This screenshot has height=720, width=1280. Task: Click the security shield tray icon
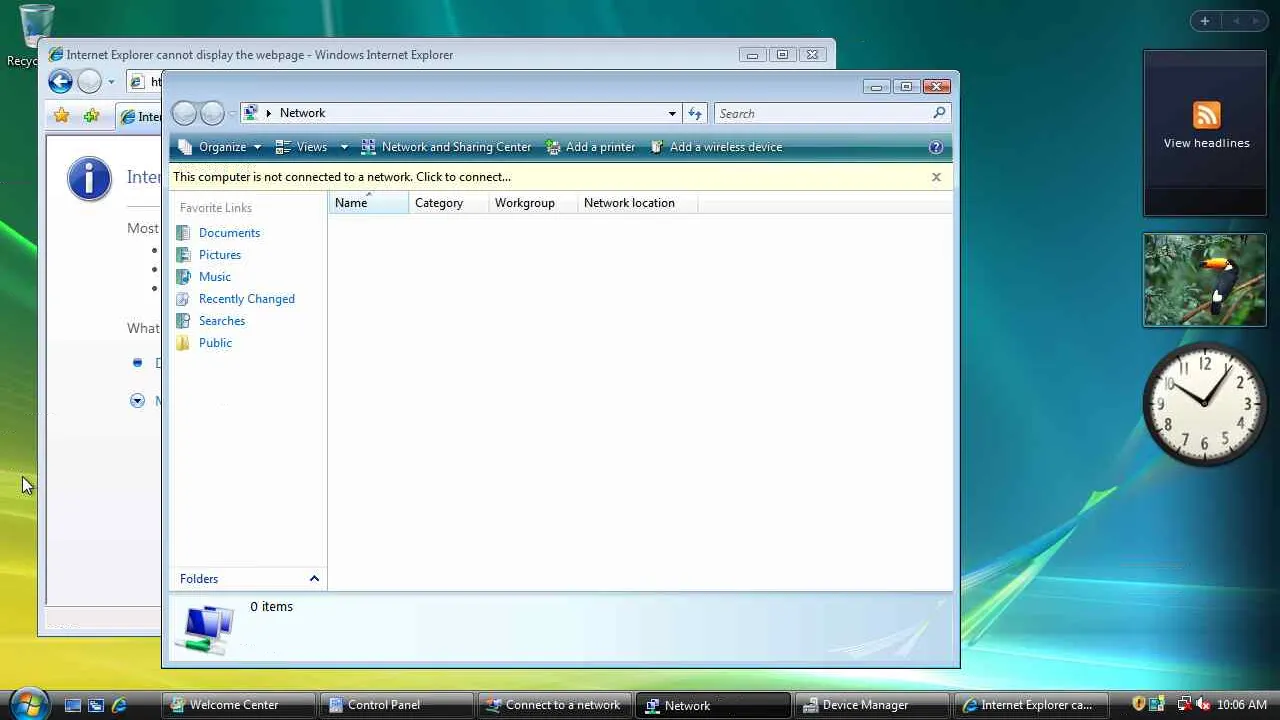pos(1138,705)
